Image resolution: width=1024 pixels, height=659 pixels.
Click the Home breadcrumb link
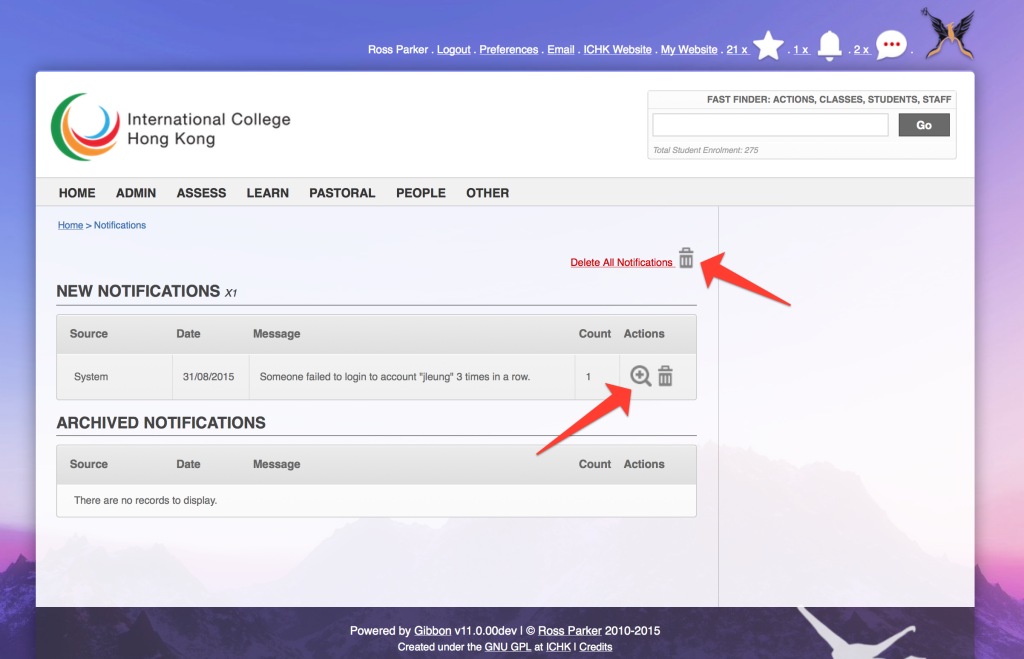click(71, 225)
